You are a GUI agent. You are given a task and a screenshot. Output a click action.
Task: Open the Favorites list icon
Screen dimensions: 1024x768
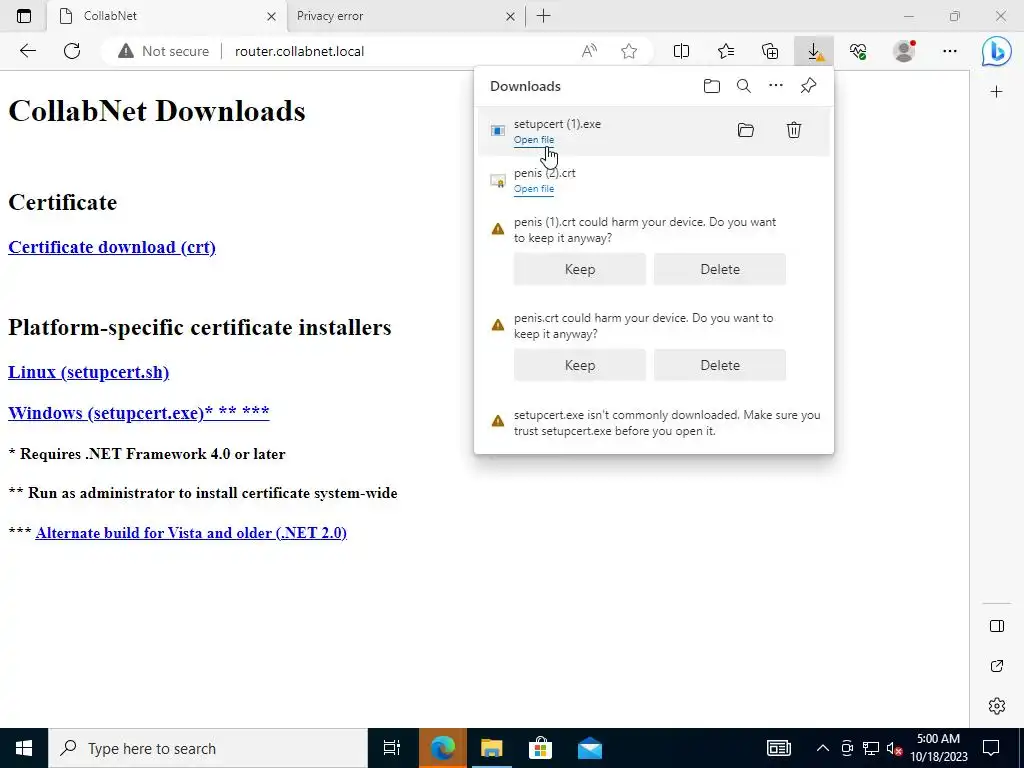[726, 51]
